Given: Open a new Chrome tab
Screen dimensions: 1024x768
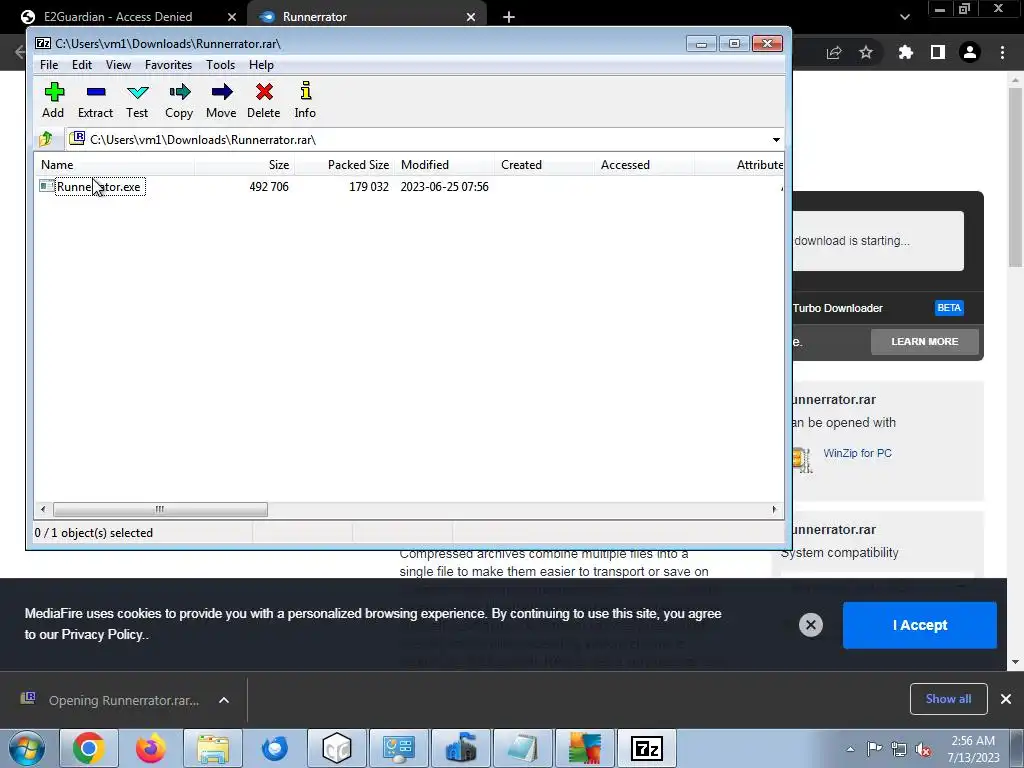Looking at the screenshot, I should coord(509,17).
